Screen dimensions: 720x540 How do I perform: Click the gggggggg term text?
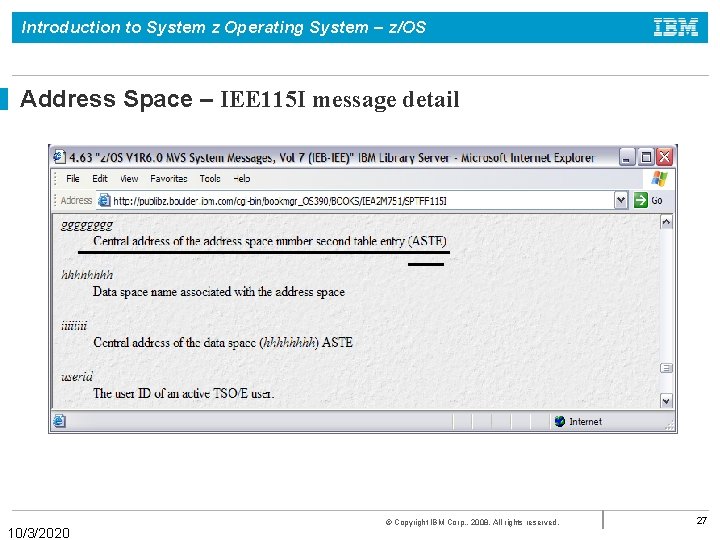click(x=87, y=225)
